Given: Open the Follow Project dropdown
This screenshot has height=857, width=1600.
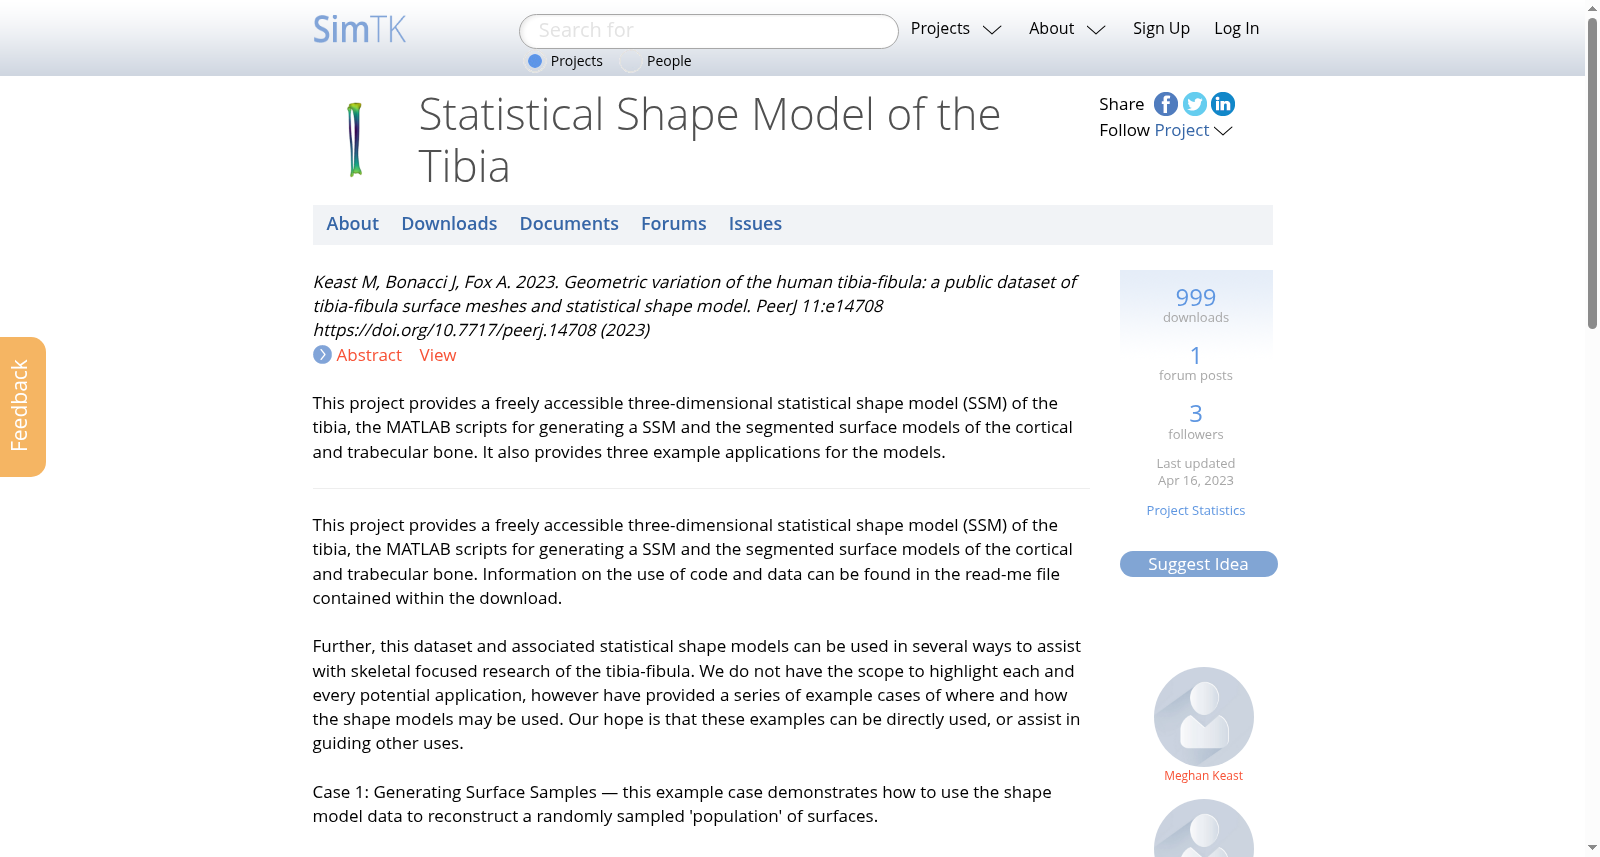Looking at the screenshot, I should [x=1193, y=130].
